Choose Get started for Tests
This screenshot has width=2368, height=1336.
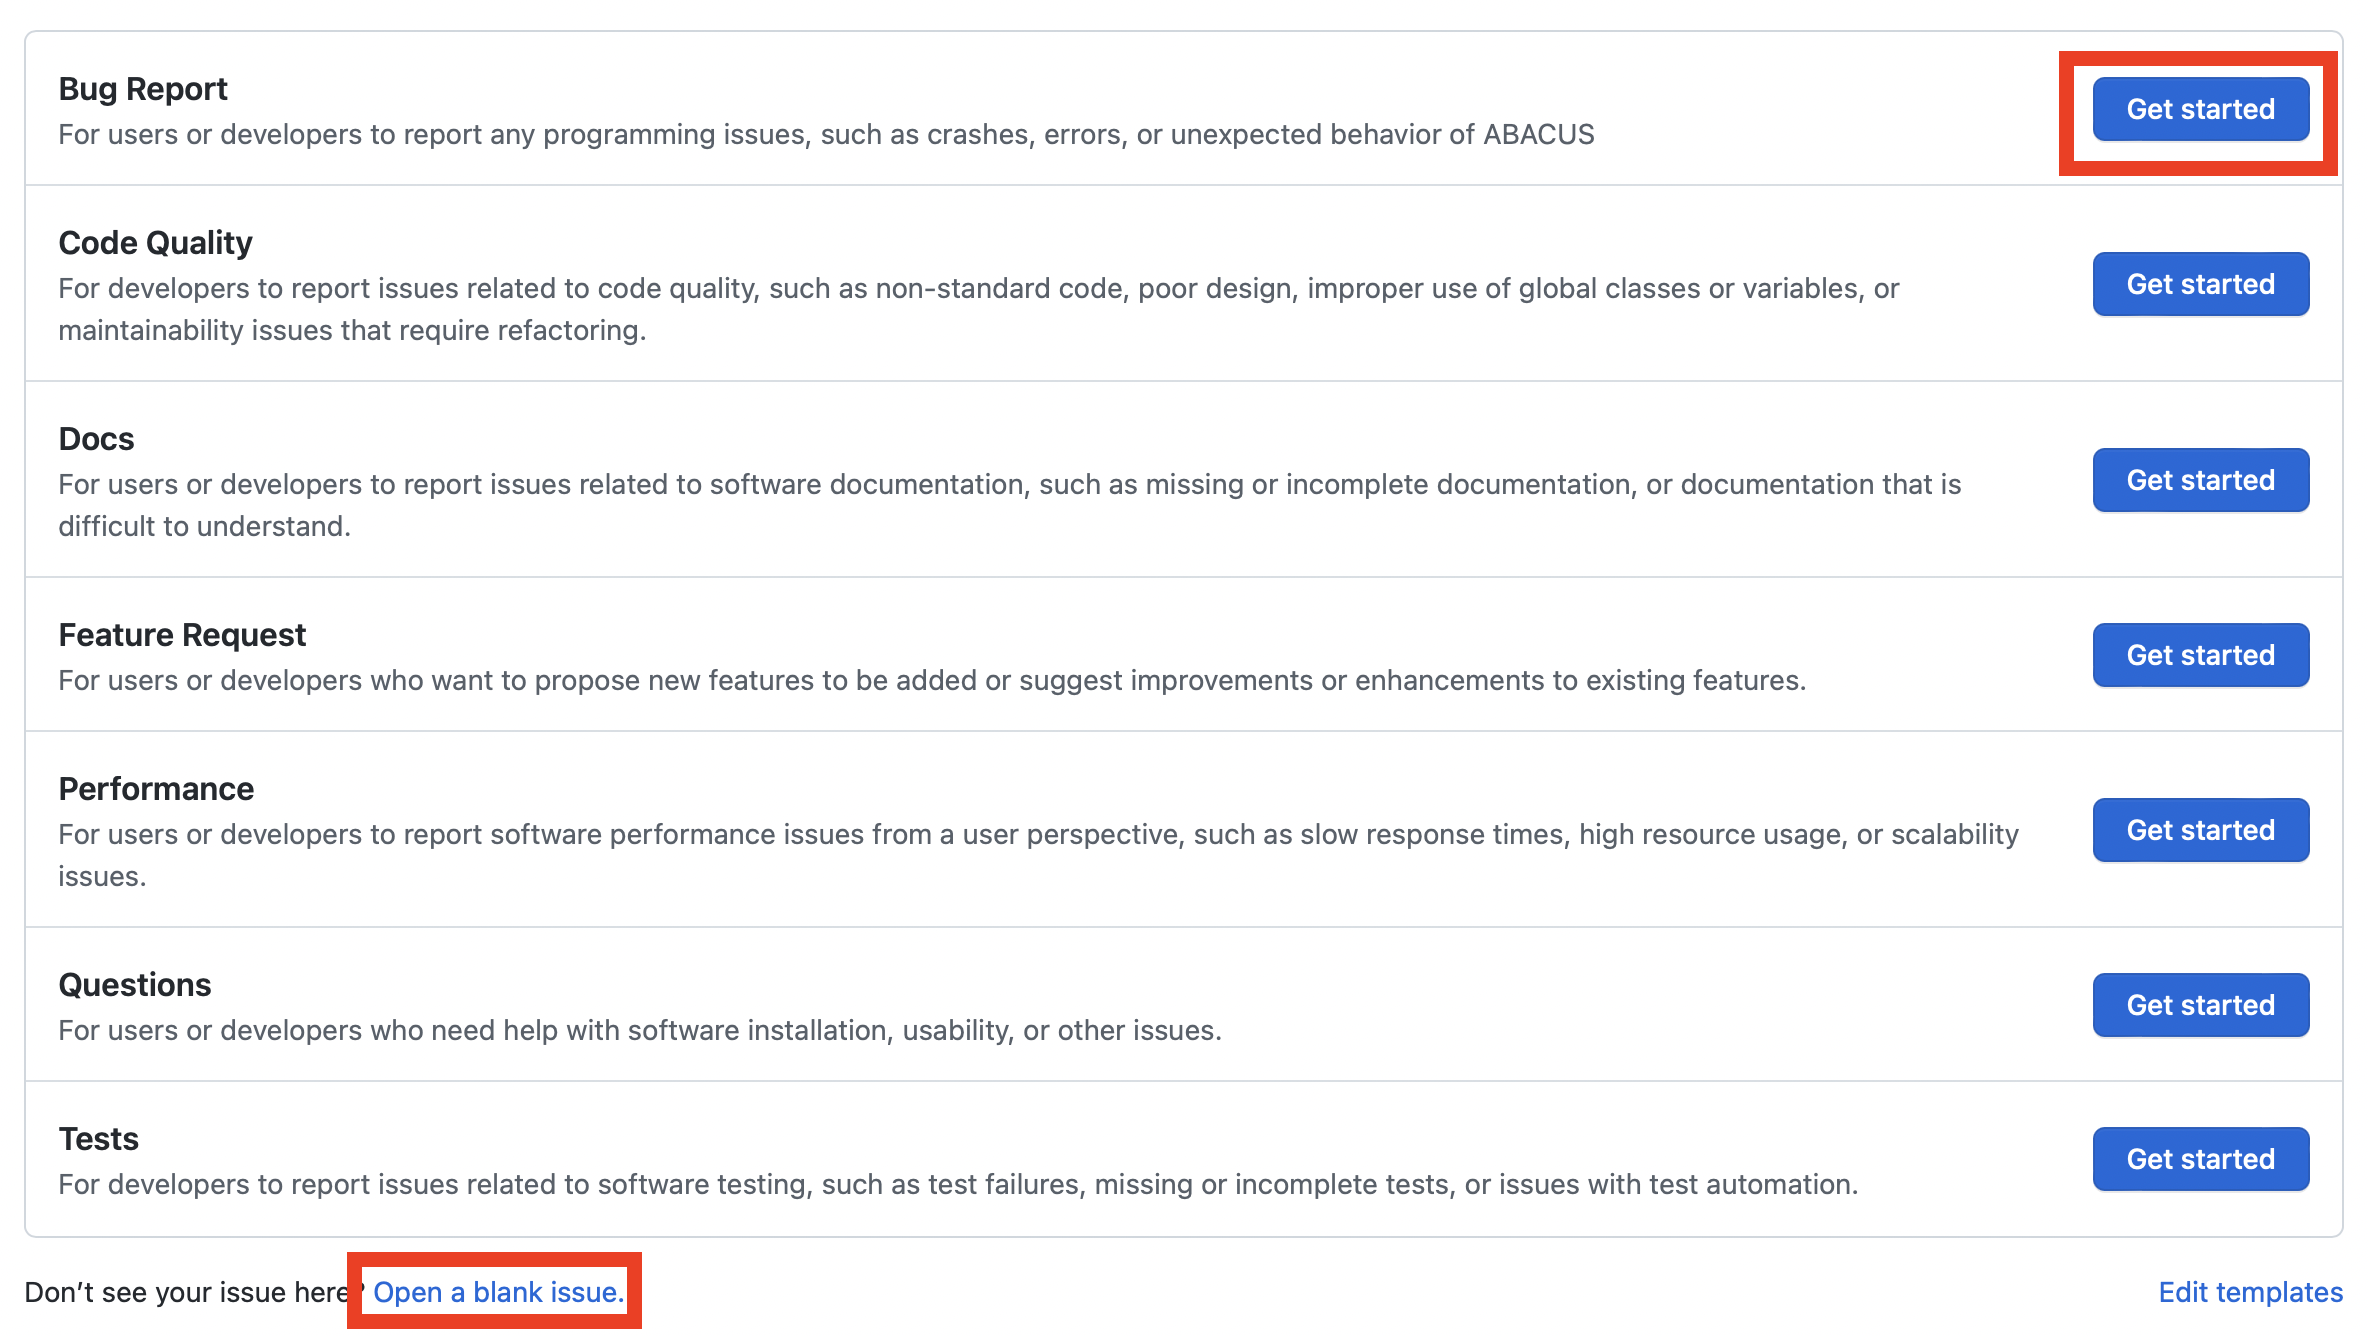click(2200, 1159)
